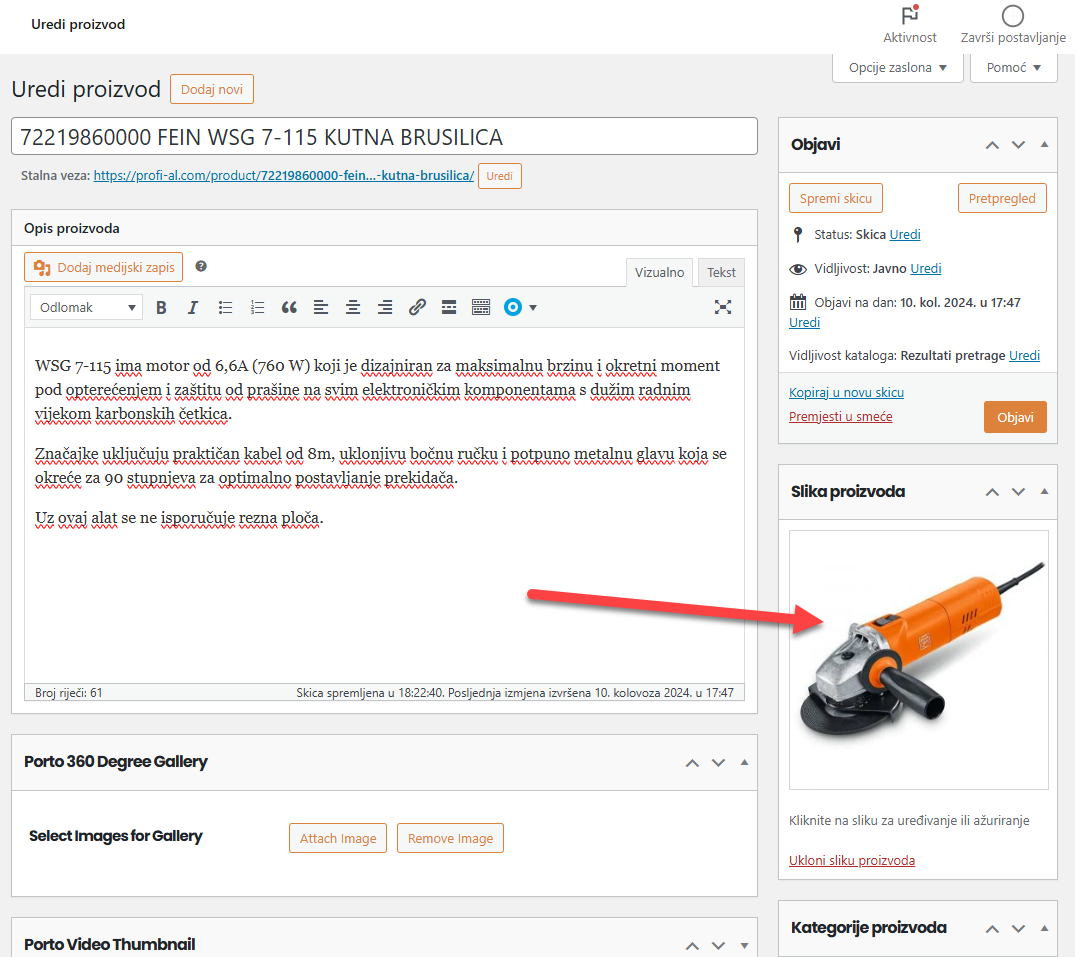The width and height of the screenshot is (1075, 957).
Task: Open the Opcije zaslona dropdown
Action: (x=897, y=68)
